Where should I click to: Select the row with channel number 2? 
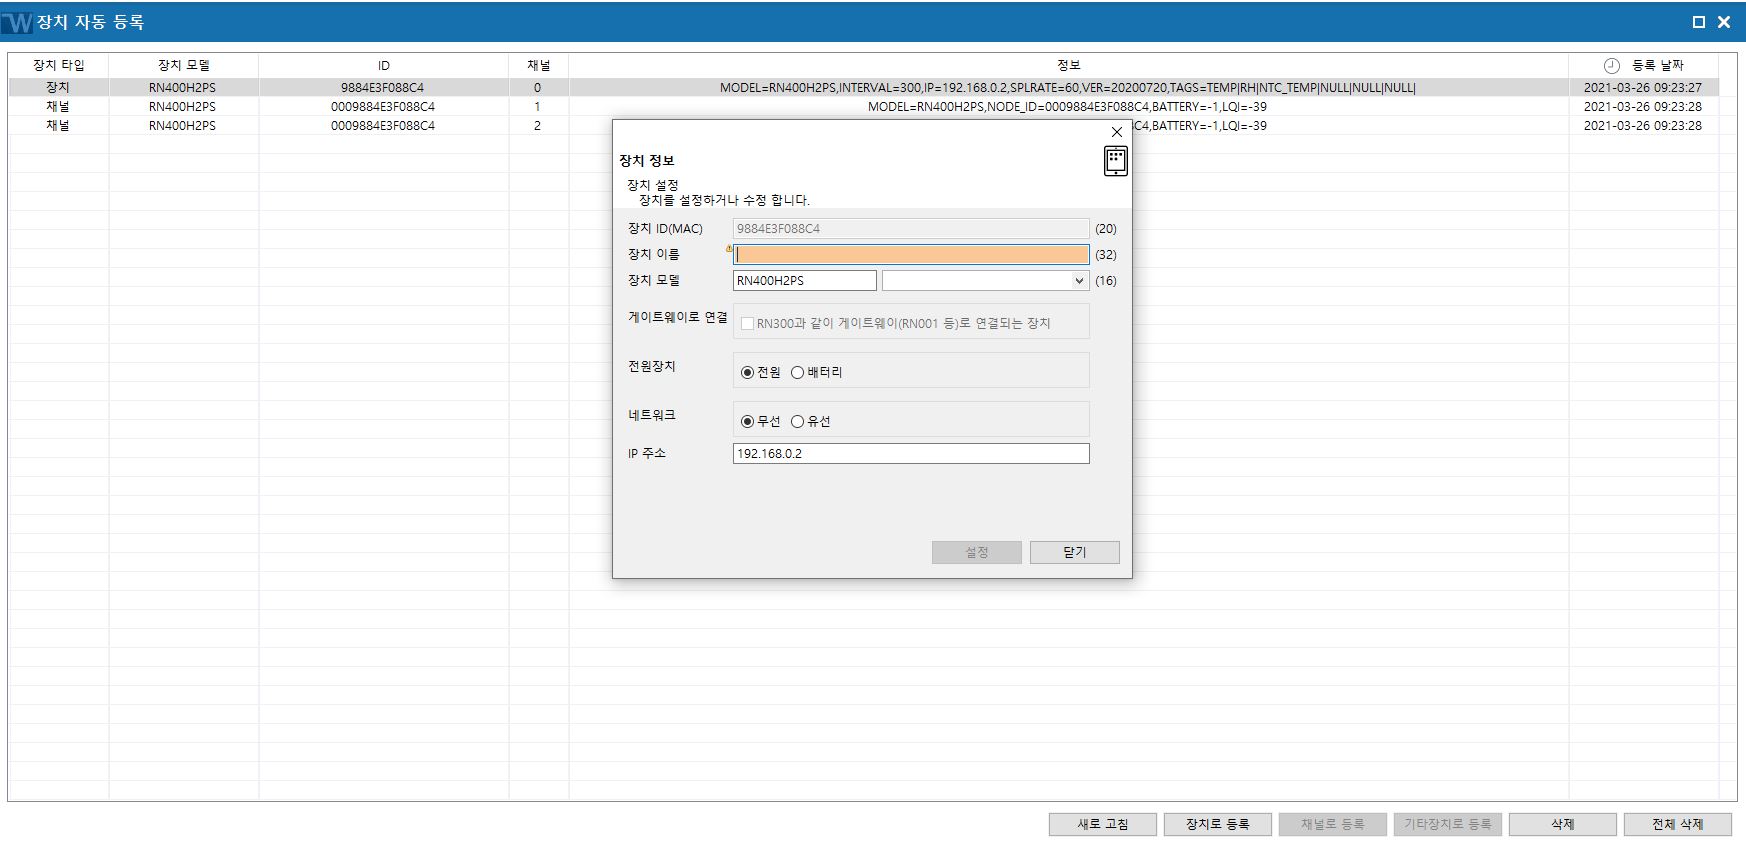point(864,126)
